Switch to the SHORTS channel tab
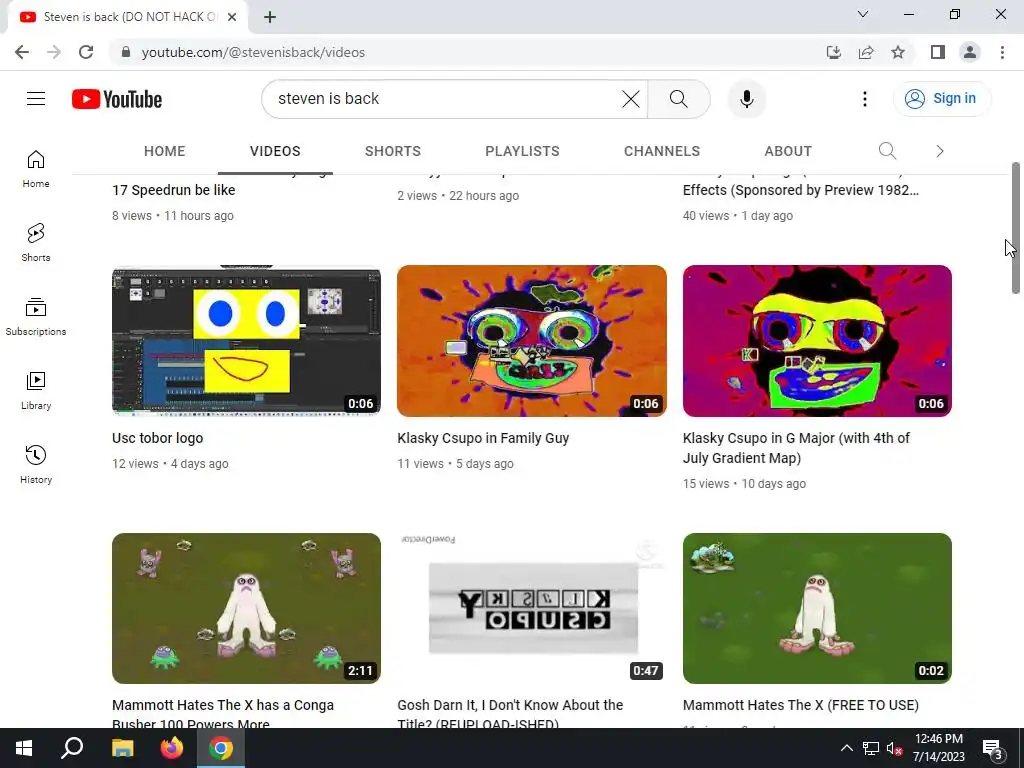 pos(392,151)
